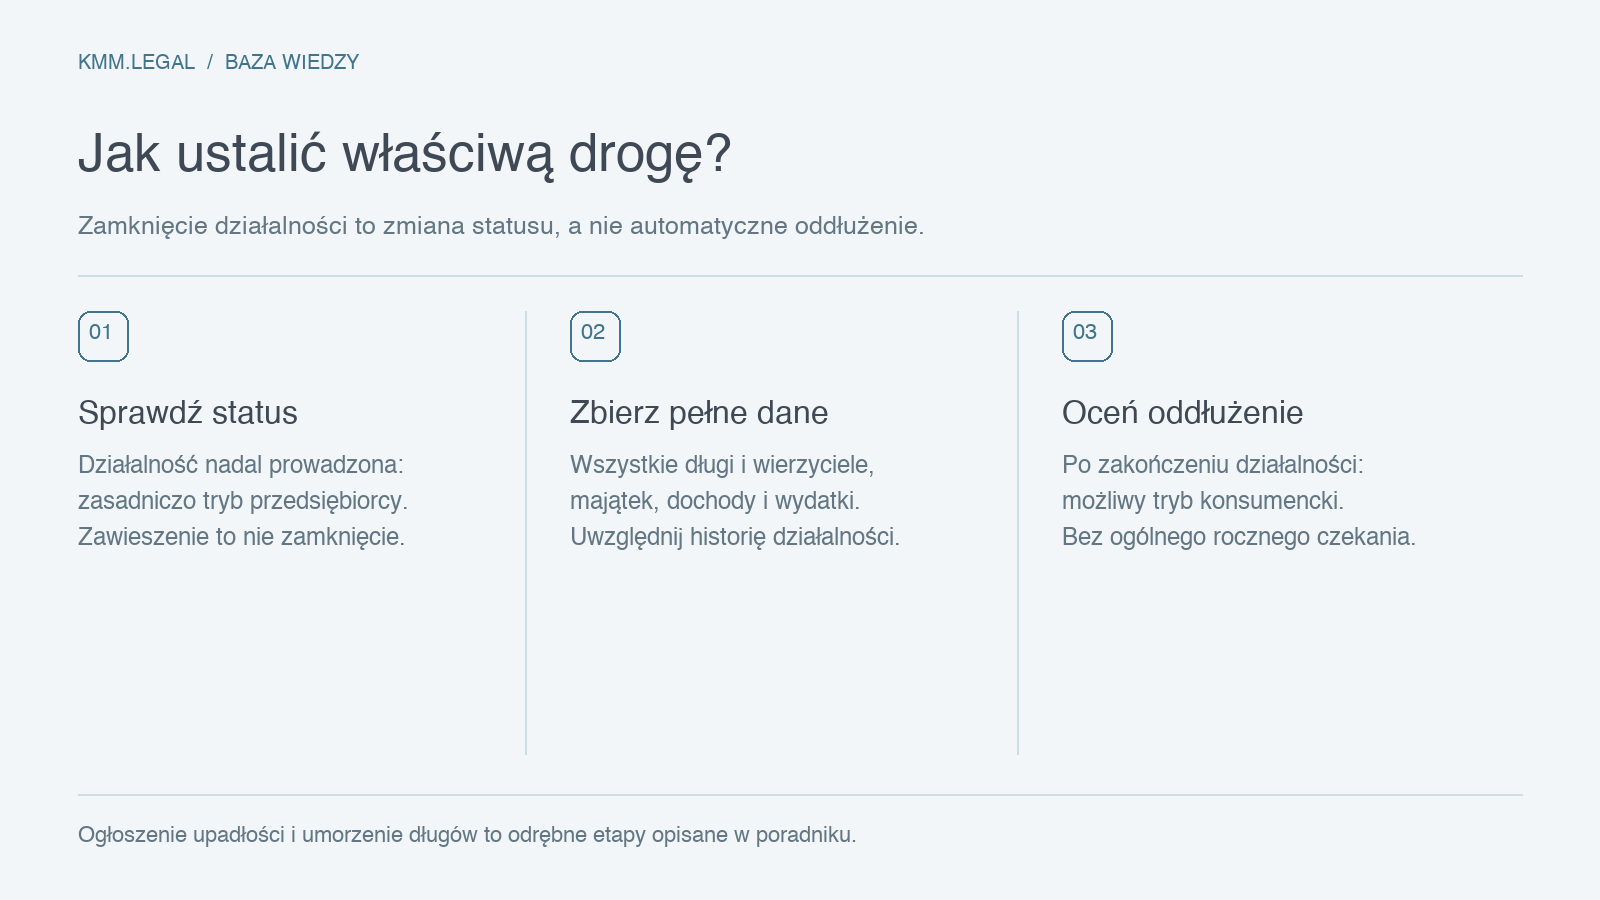
Task: Open the KMM.LEGAL breadcrumb link
Action: [136, 62]
